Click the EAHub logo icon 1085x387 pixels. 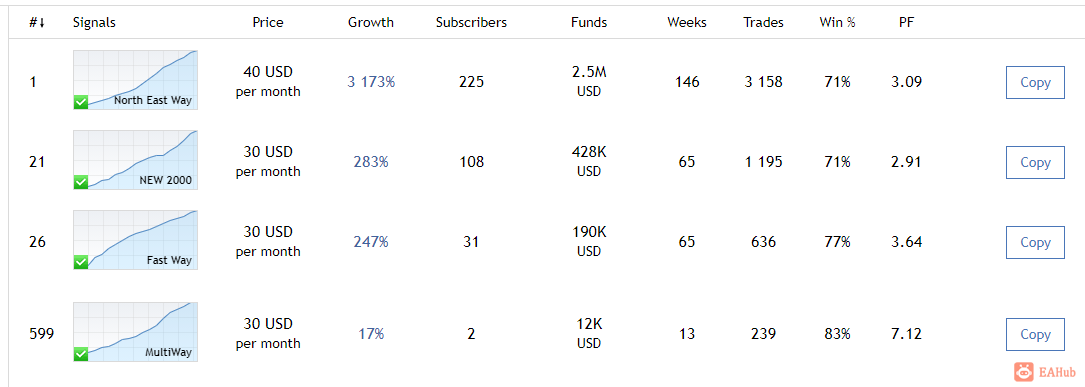pos(1023,372)
